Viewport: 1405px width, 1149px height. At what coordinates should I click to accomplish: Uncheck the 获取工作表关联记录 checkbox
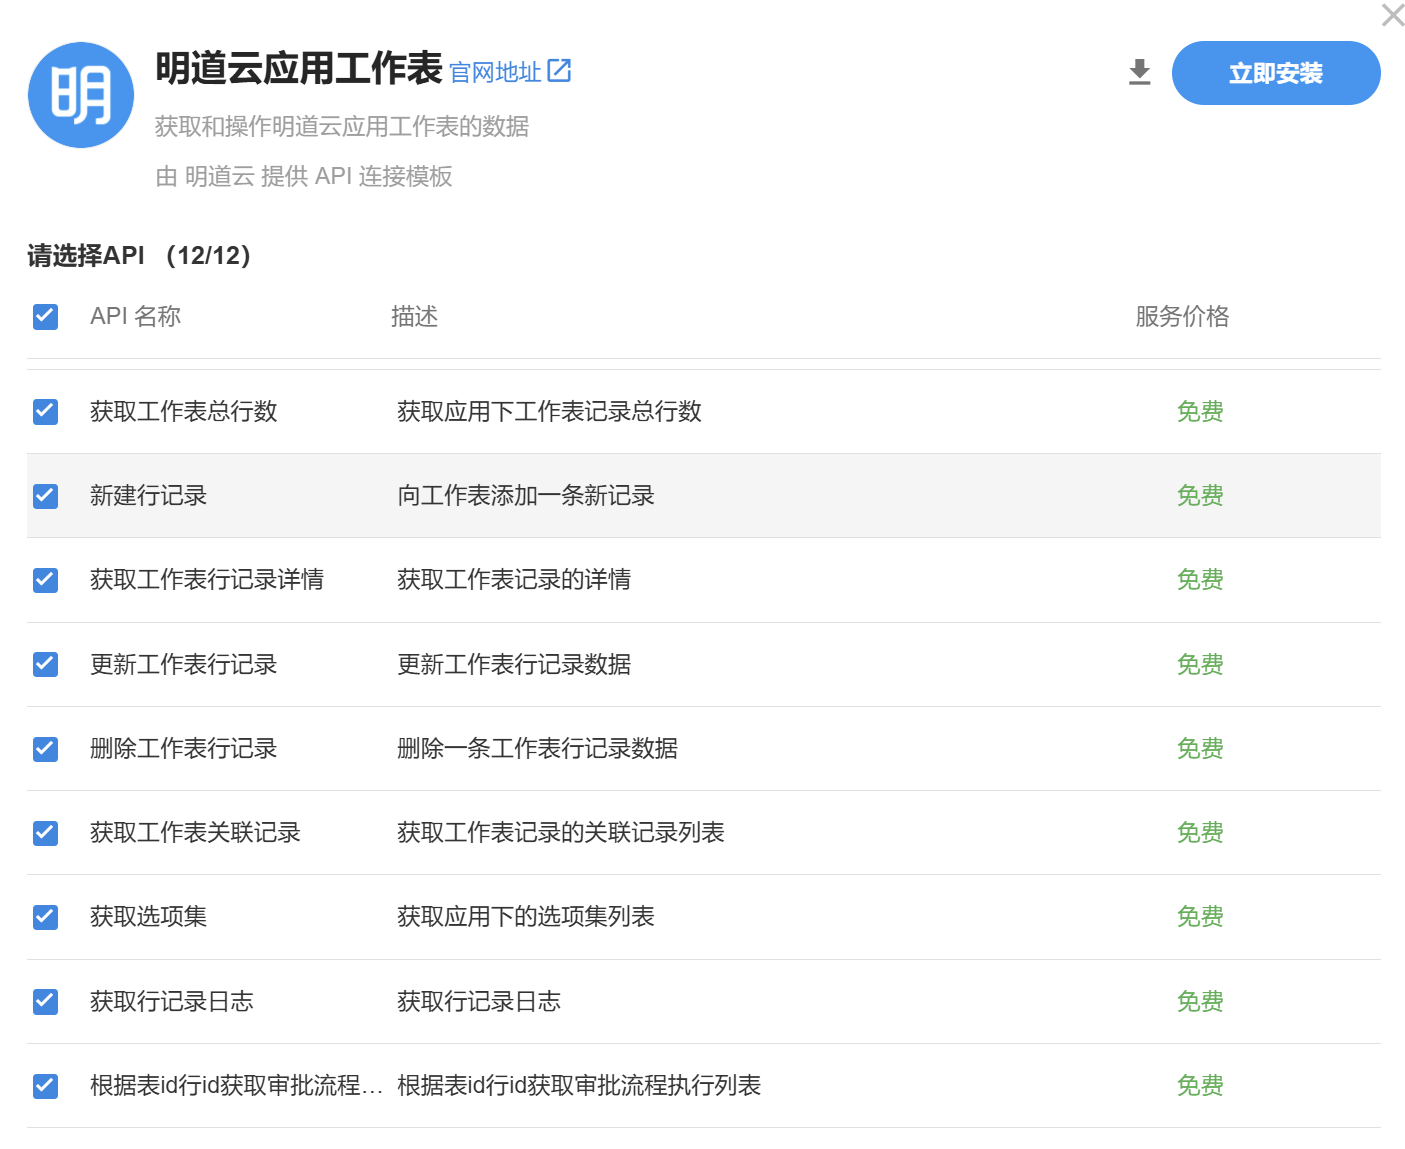pos(46,832)
